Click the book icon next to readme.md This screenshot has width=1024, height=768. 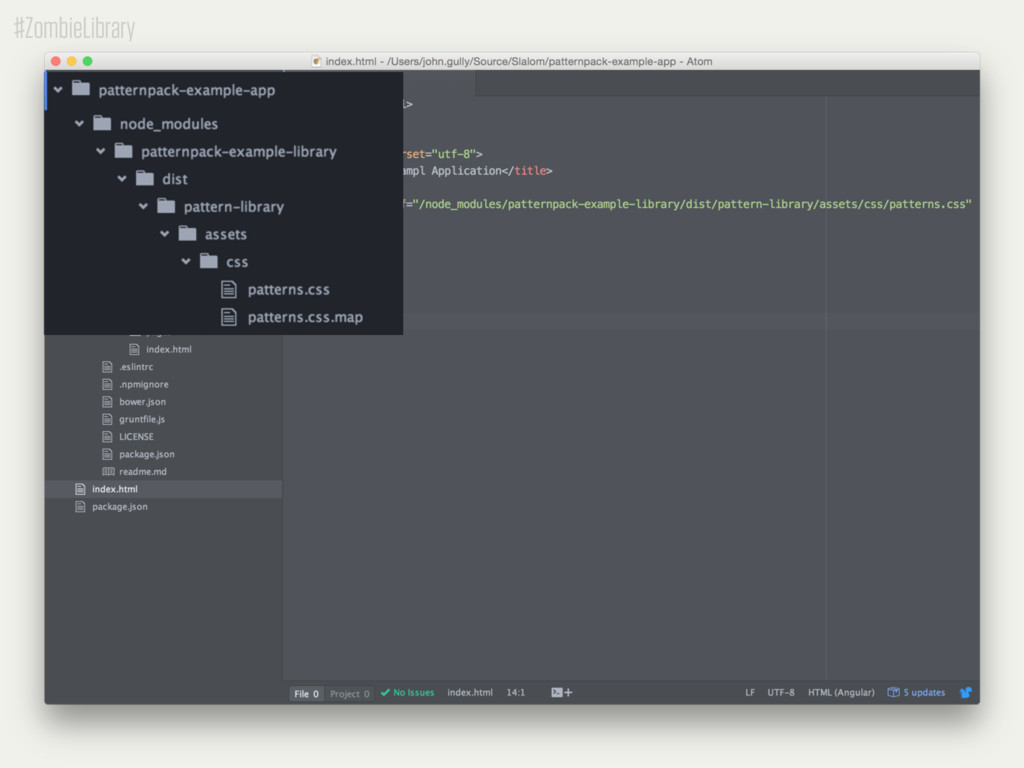[x=108, y=472]
